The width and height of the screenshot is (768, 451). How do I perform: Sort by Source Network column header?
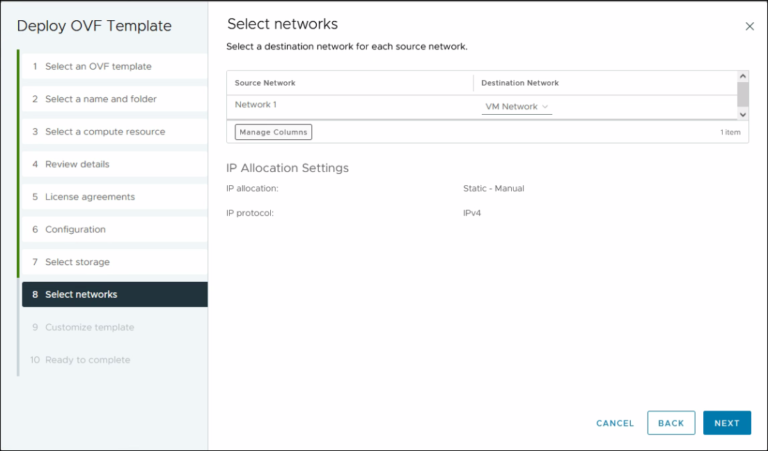265,83
